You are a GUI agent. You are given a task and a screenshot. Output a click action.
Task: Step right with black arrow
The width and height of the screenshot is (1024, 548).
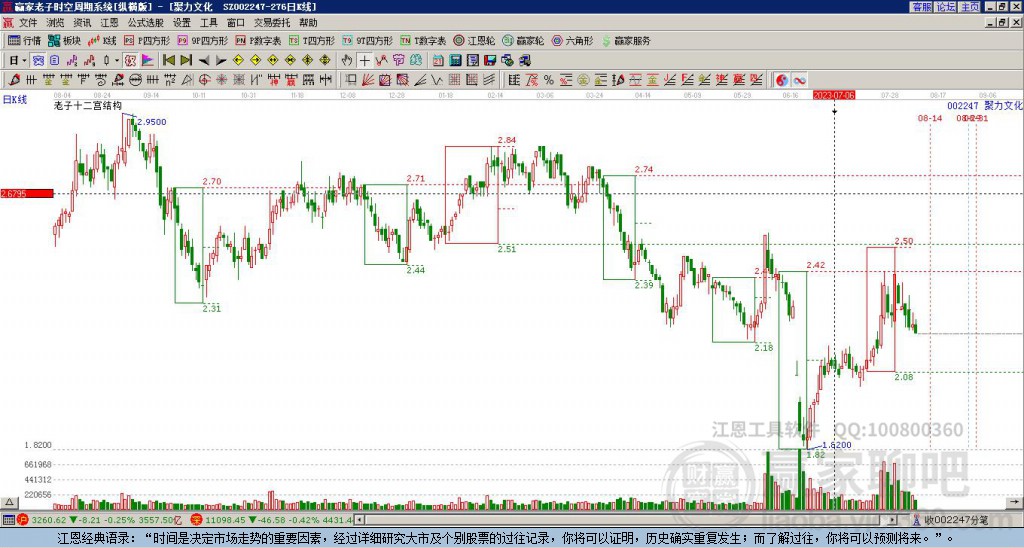[x=221, y=61]
